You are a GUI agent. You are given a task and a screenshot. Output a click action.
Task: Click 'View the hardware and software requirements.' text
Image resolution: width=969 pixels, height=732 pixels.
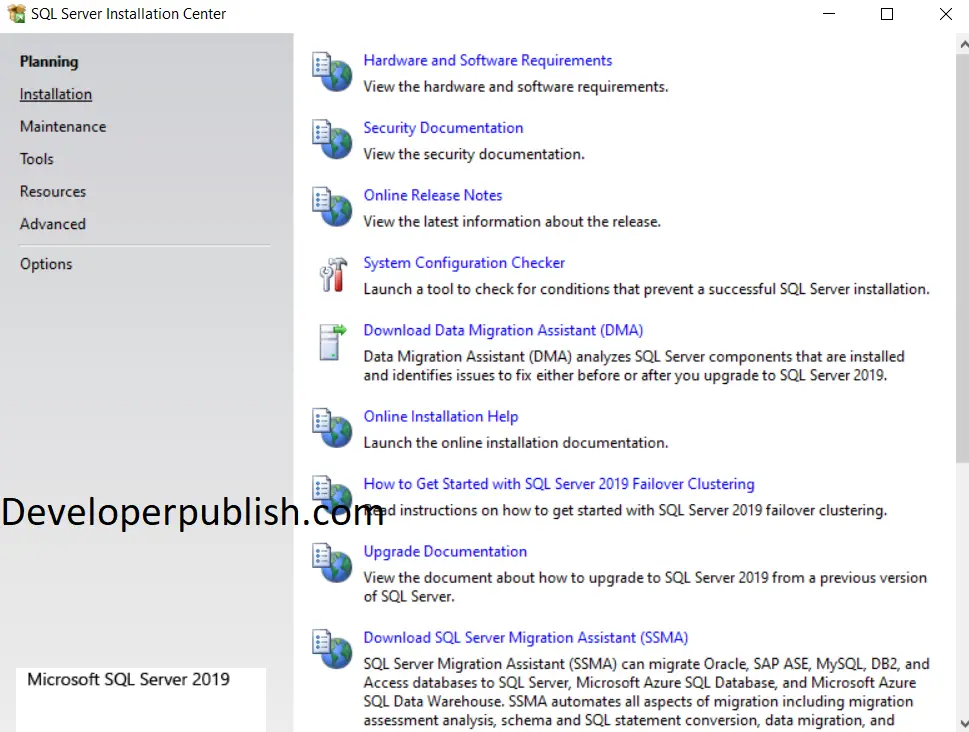coord(515,87)
